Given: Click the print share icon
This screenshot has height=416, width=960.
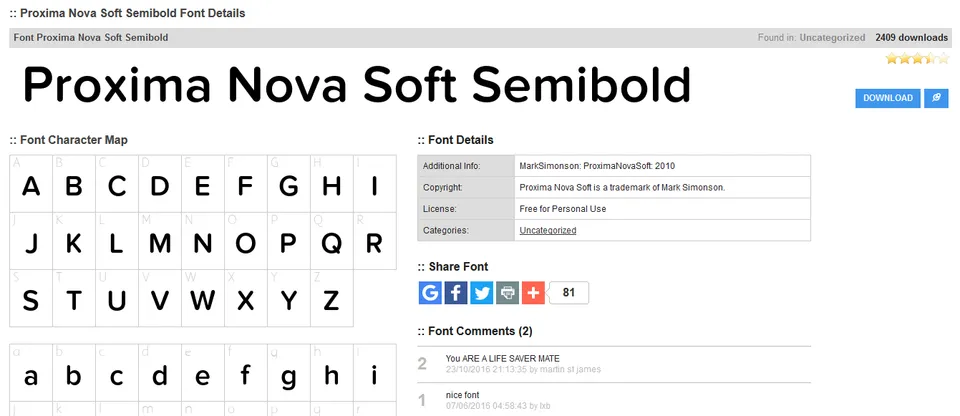Looking at the screenshot, I should click(x=508, y=293).
